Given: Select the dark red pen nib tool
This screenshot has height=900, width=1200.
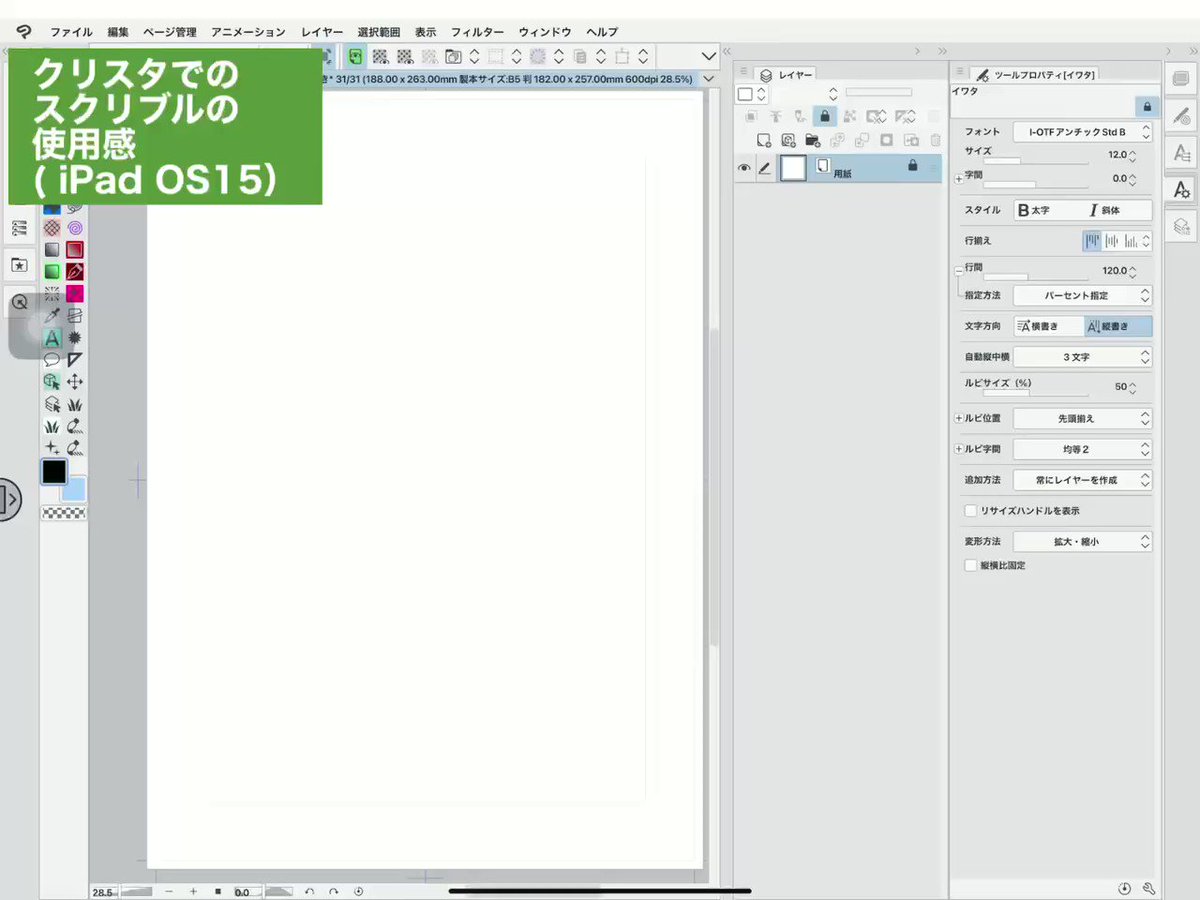Looking at the screenshot, I should click(x=75, y=271).
